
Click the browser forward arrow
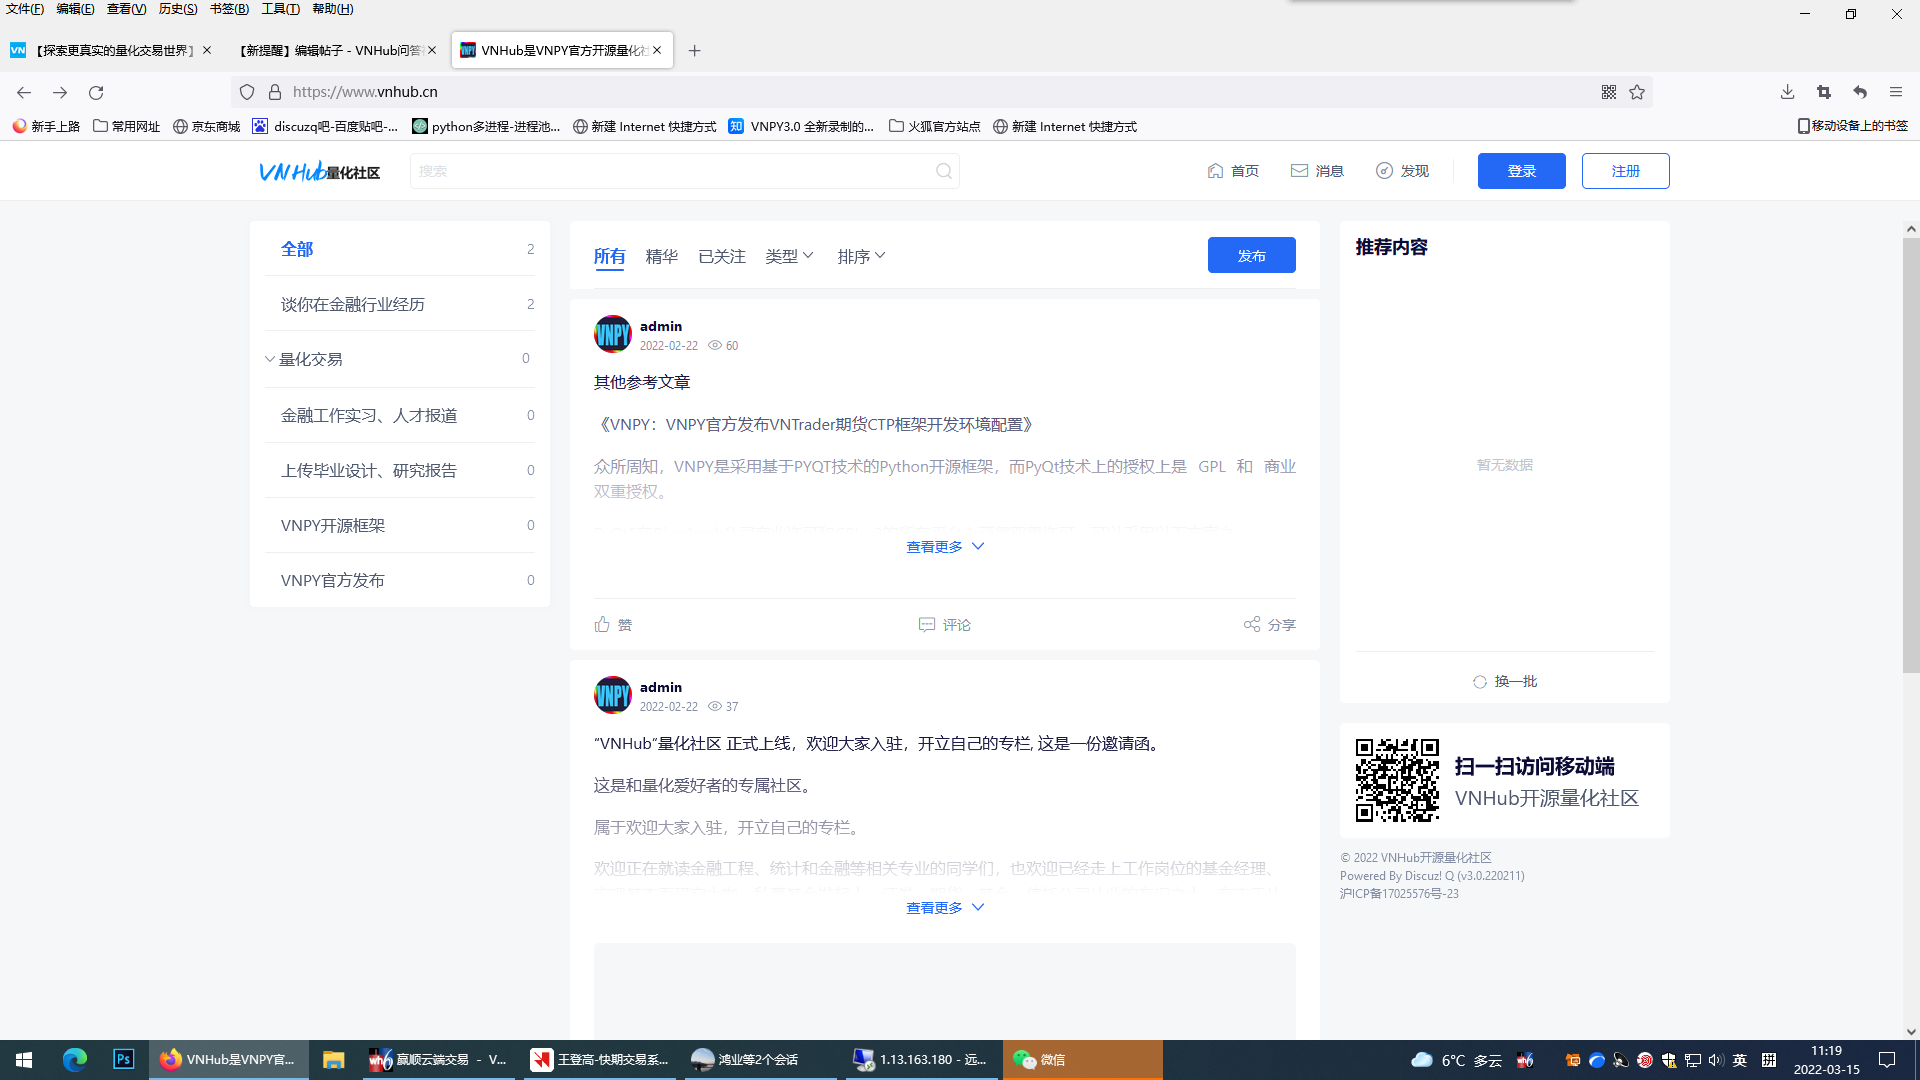60,92
